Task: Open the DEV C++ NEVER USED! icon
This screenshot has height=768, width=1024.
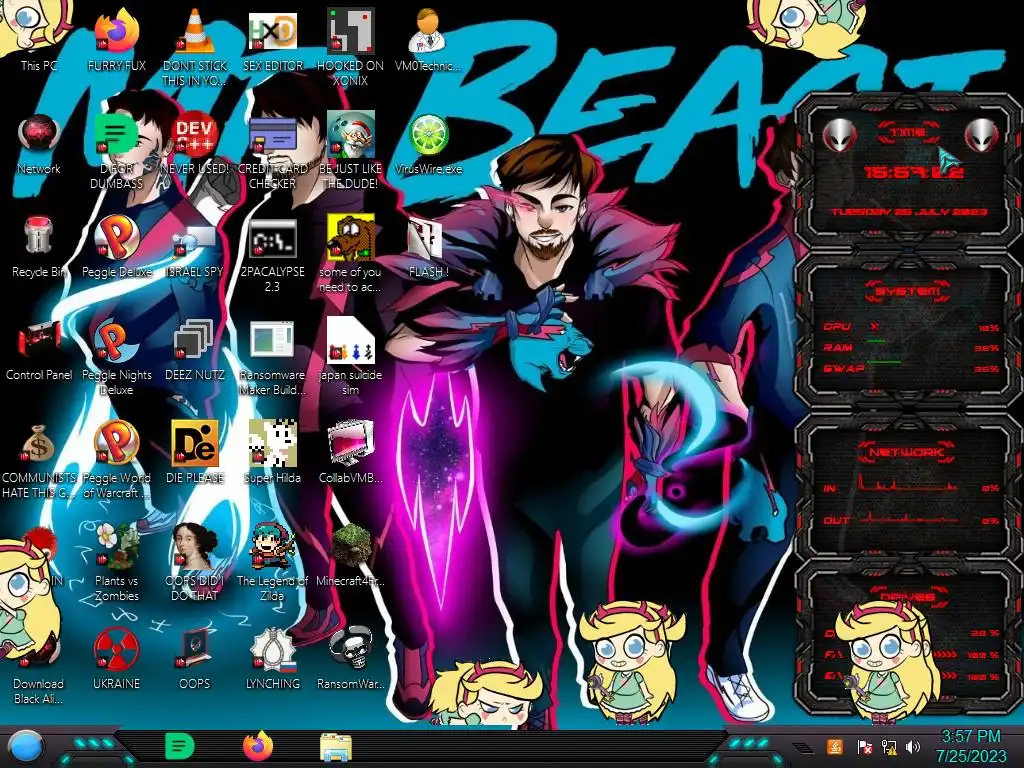Action: click(195, 144)
